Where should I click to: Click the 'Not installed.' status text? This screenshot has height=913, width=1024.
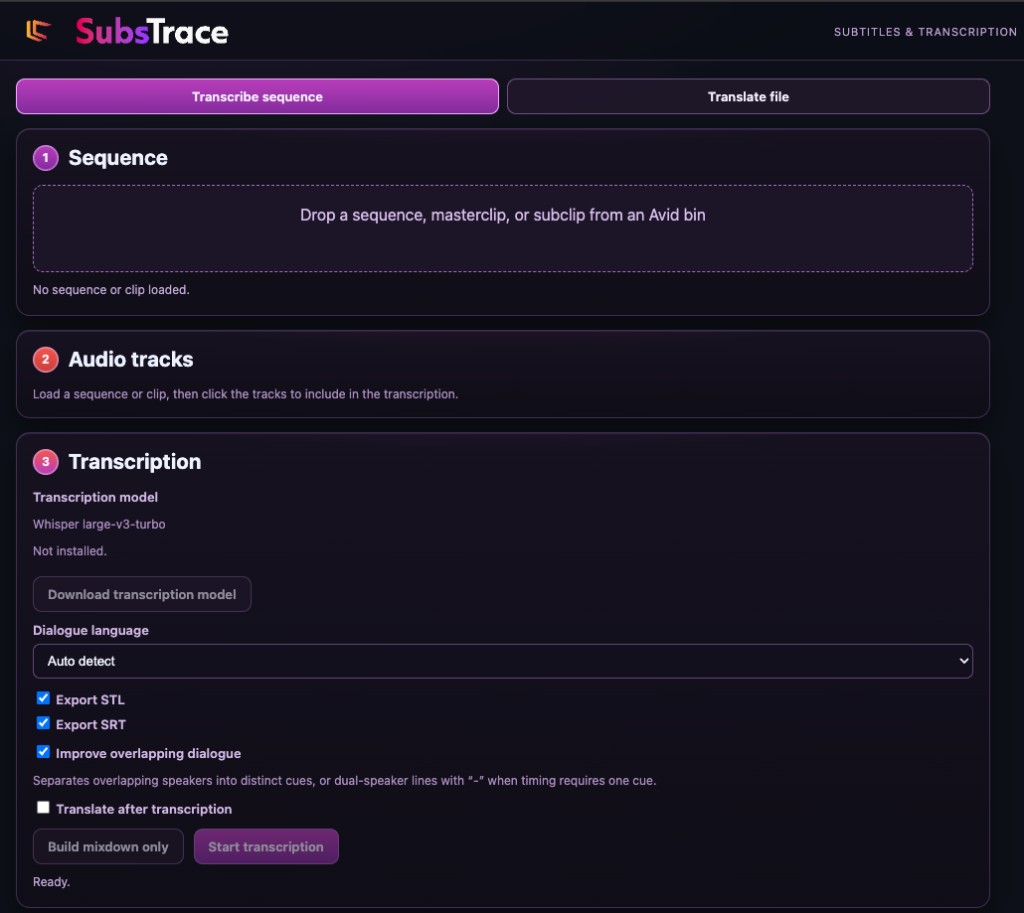click(70, 551)
